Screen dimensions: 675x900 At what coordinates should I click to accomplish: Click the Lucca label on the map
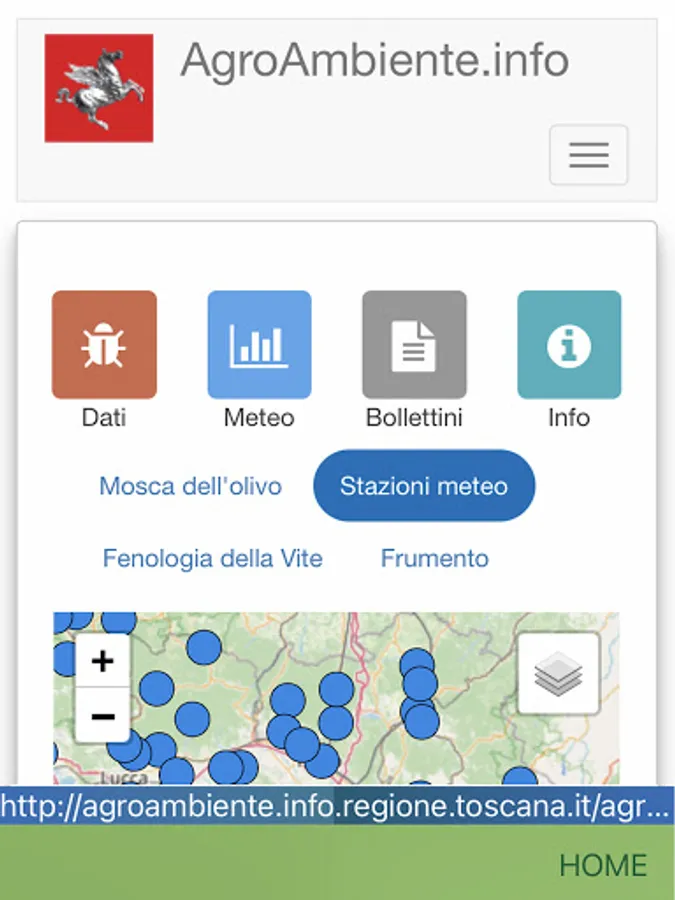(x=125, y=778)
